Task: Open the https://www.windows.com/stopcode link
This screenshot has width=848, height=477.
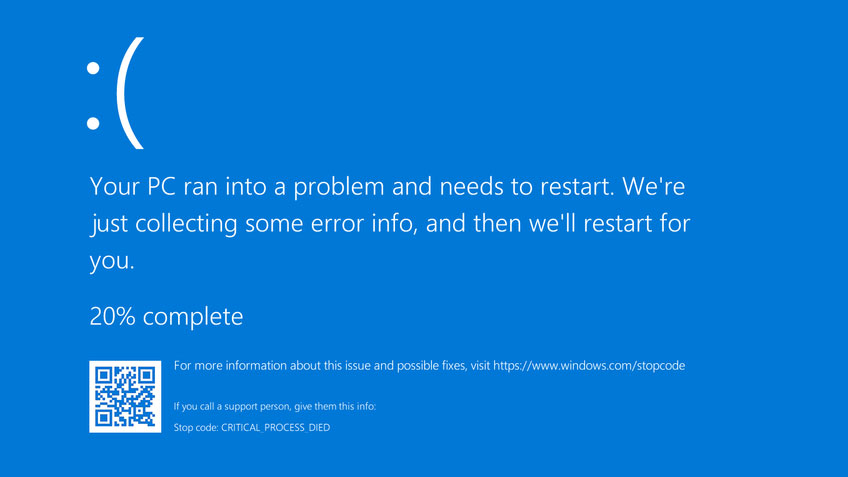Action: 589,366
